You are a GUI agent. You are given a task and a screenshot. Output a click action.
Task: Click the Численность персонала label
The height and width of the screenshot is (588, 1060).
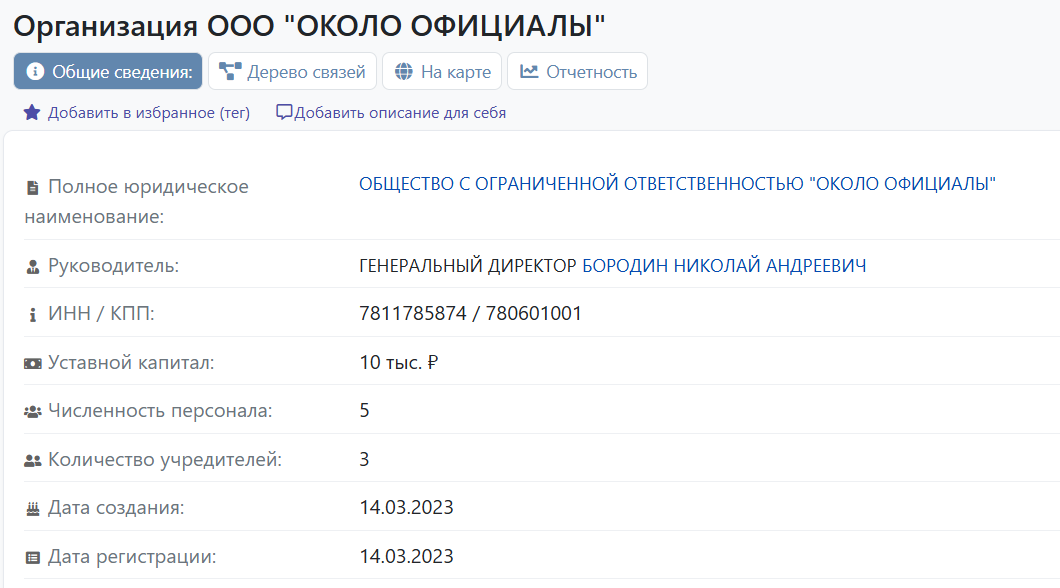click(160, 410)
